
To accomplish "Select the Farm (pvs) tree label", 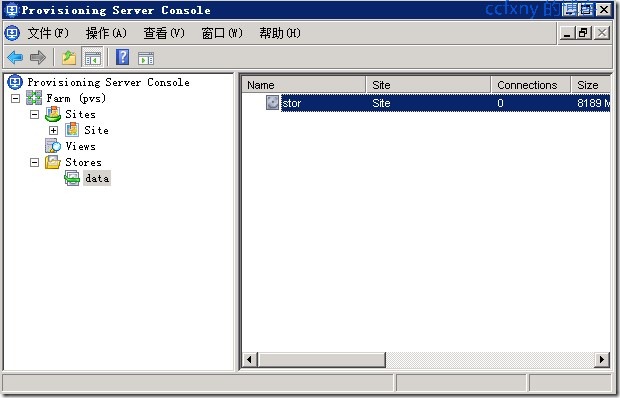I will pyautogui.click(x=76, y=98).
